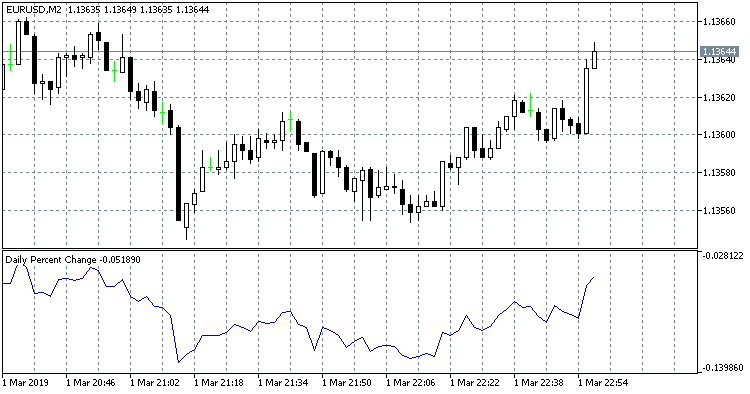This screenshot has width=750, height=394.
Task: Click the 1 Mar 21:50 time label
Action: pyautogui.click(x=347, y=383)
